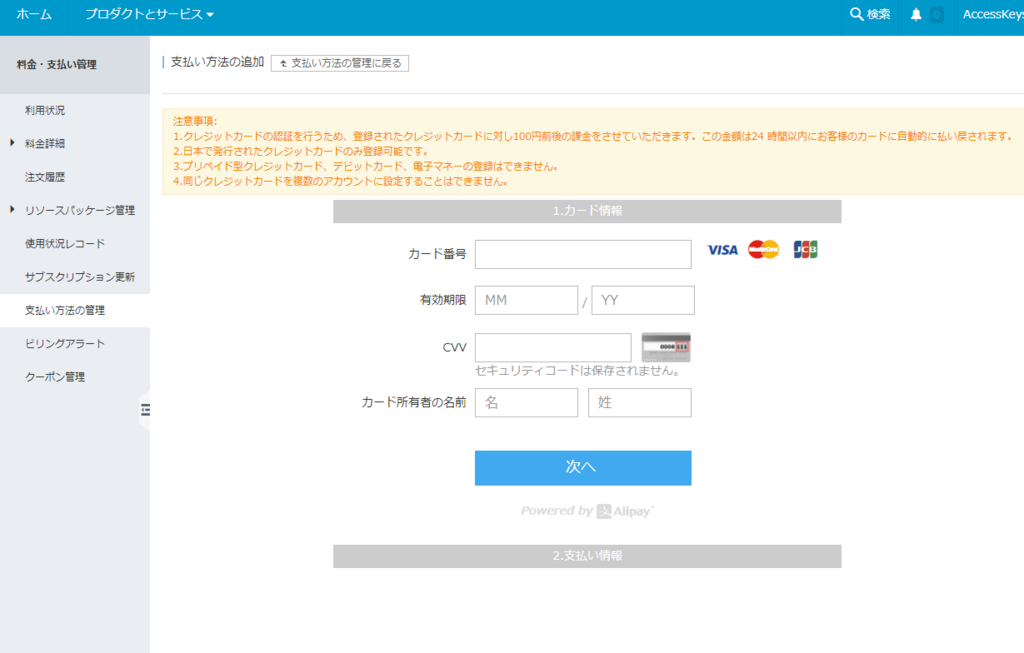
Task: Click the MasterCard logo
Action: (x=763, y=249)
